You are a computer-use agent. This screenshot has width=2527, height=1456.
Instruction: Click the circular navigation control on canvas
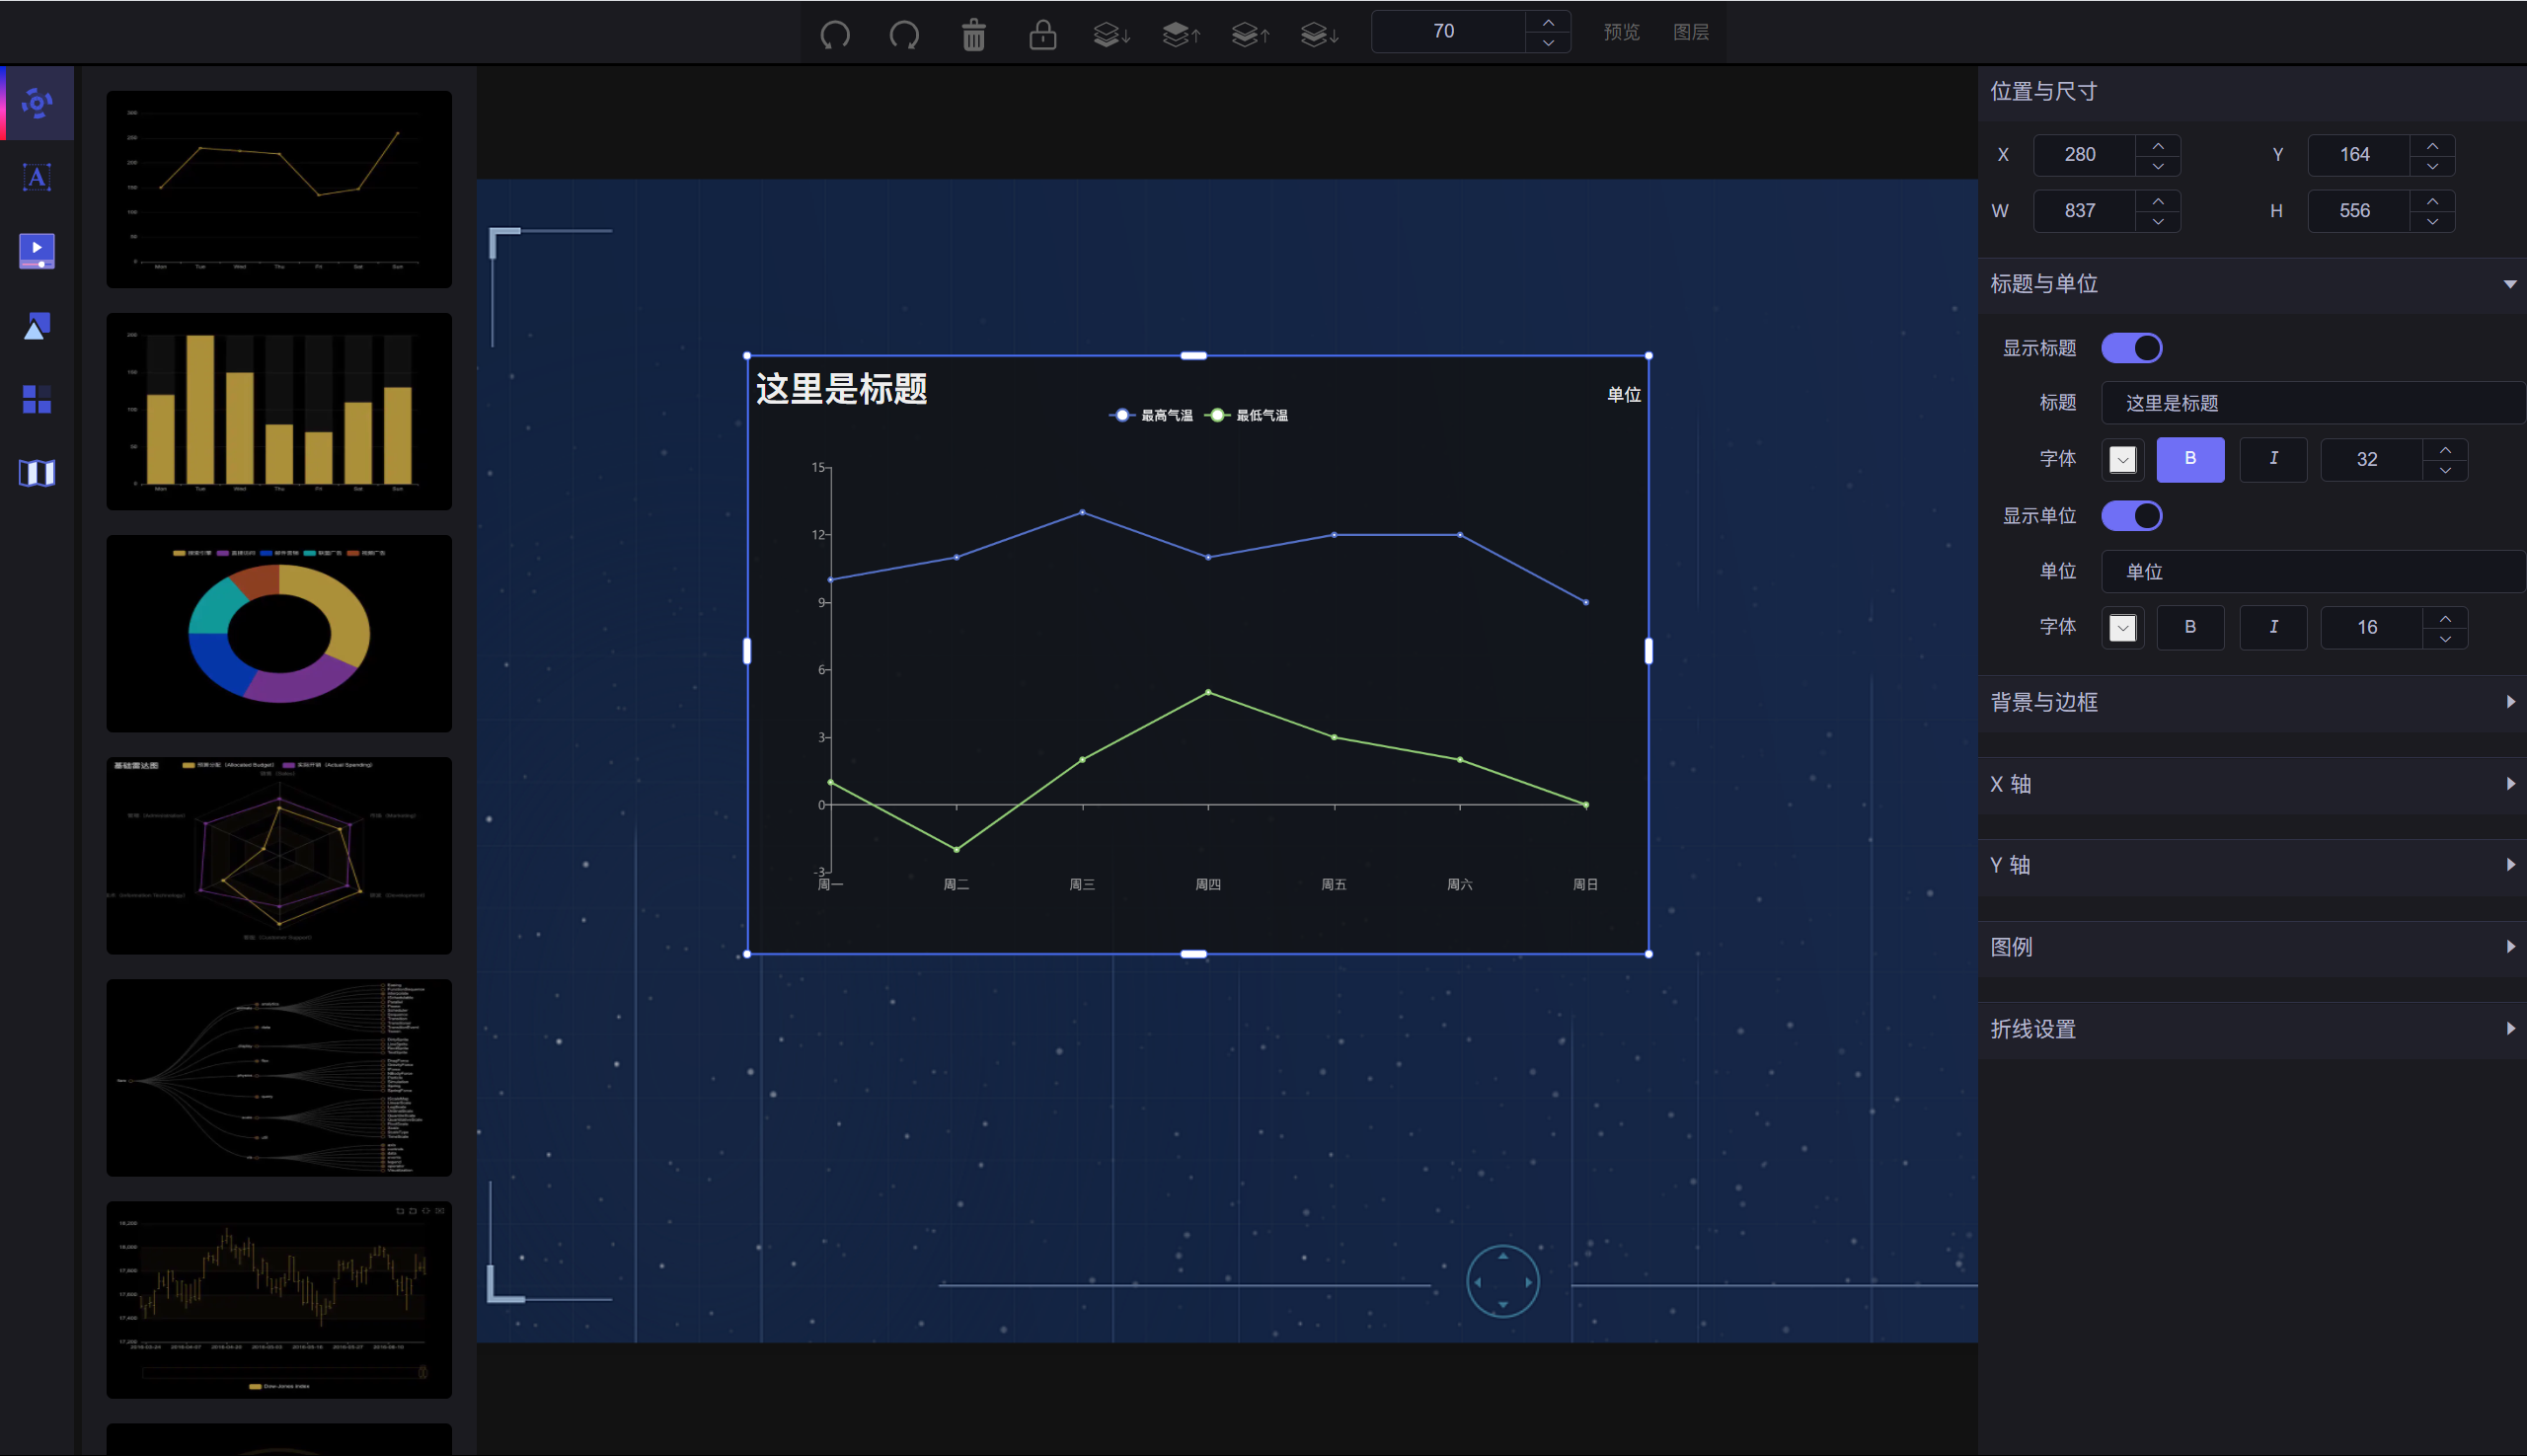coord(1502,1281)
